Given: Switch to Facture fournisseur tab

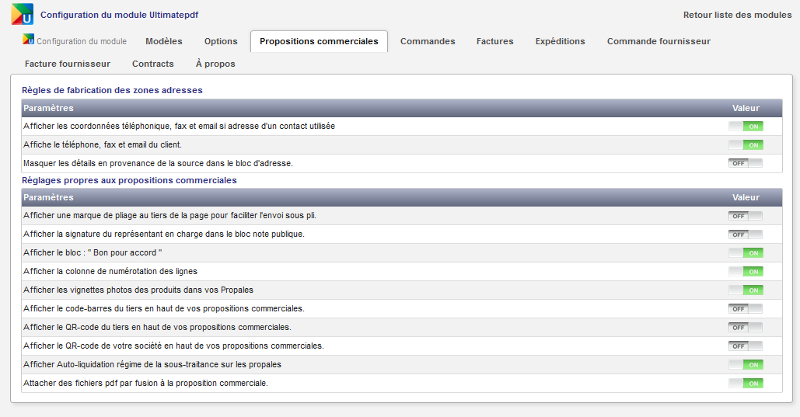Looking at the screenshot, I should click(67, 64).
